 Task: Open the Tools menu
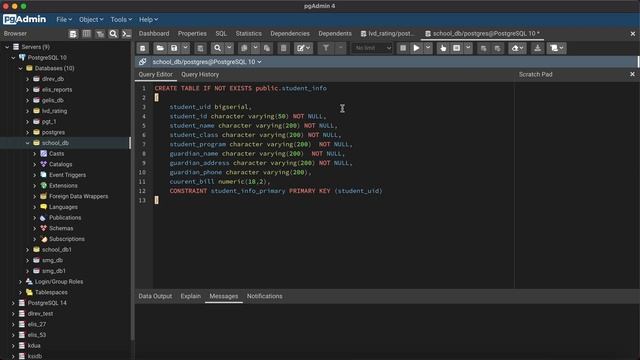tap(121, 20)
